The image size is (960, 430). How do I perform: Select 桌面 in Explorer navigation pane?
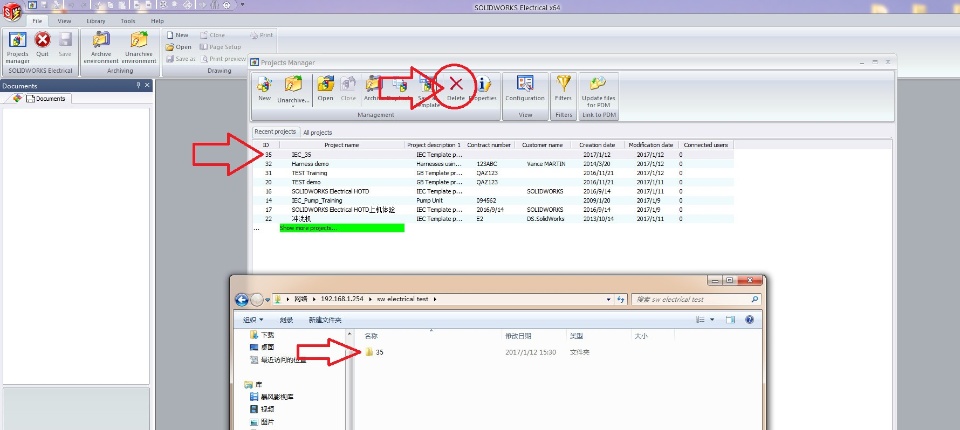263,347
